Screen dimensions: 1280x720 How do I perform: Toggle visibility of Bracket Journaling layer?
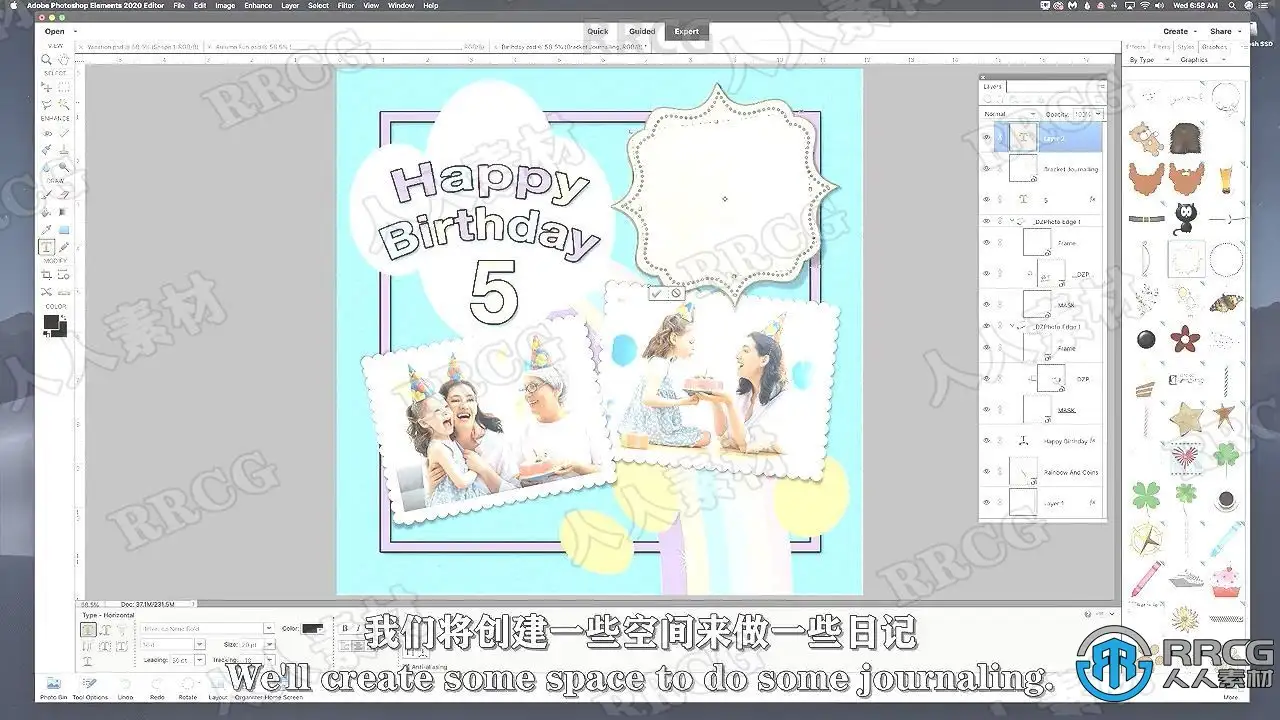987,169
